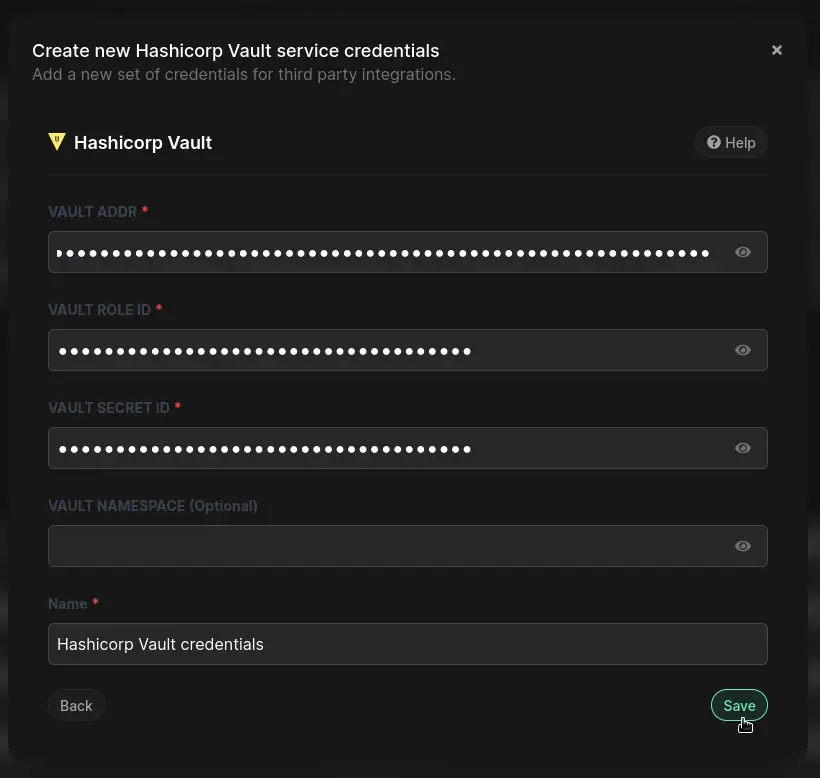Click the VAULT ROLE ID label
Viewport: 820px width, 778px height.
[100, 310]
